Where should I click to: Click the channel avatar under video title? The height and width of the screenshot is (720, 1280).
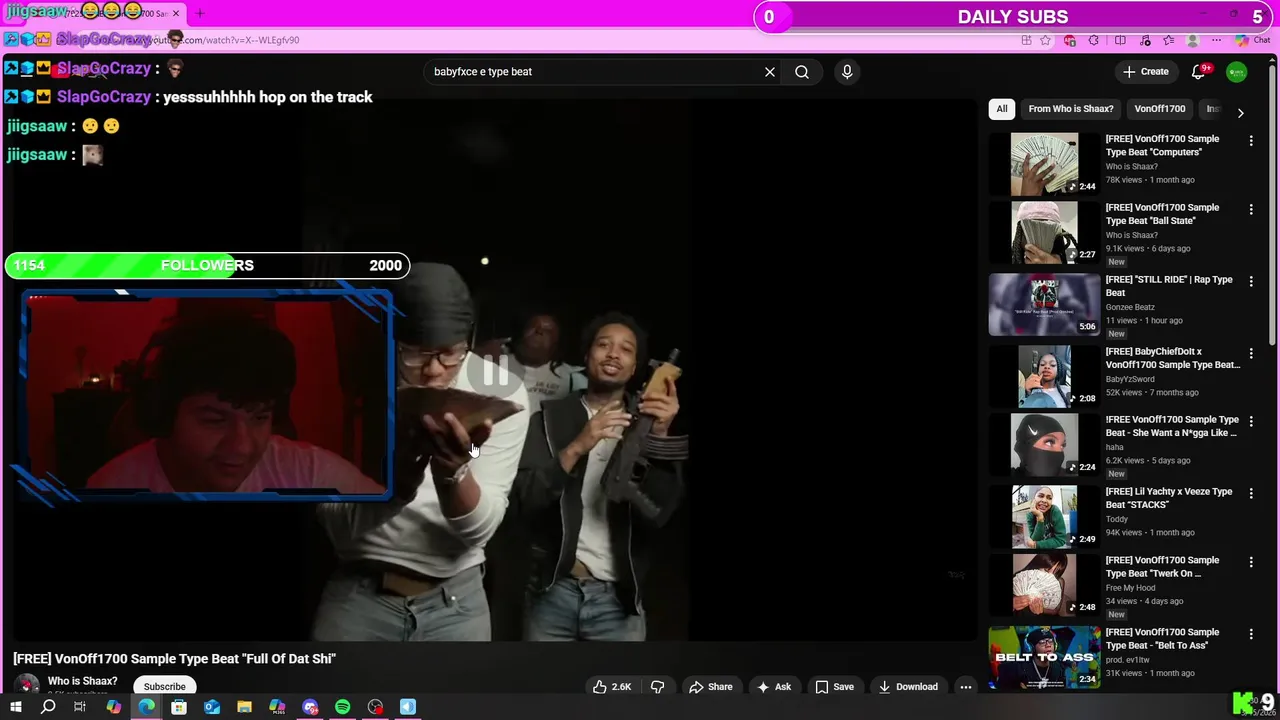tap(27, 685)
